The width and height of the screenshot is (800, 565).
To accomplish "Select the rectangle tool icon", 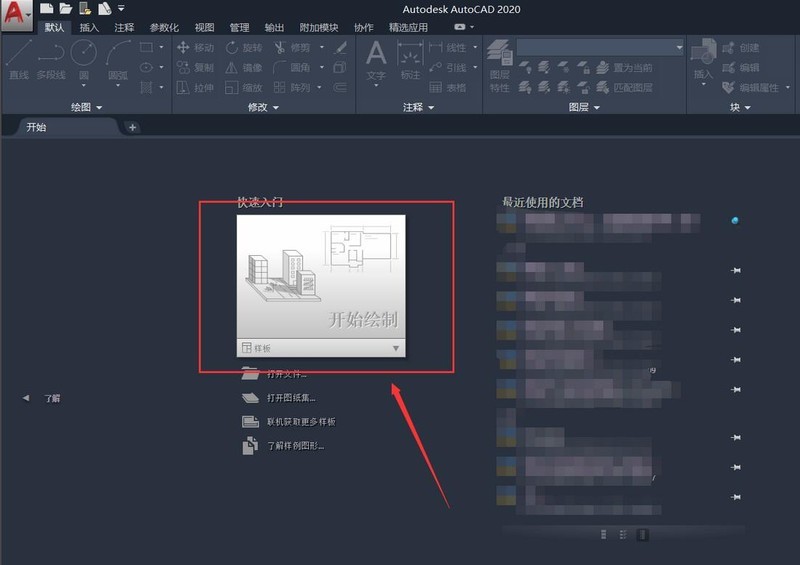I will (x=146, y=47).
